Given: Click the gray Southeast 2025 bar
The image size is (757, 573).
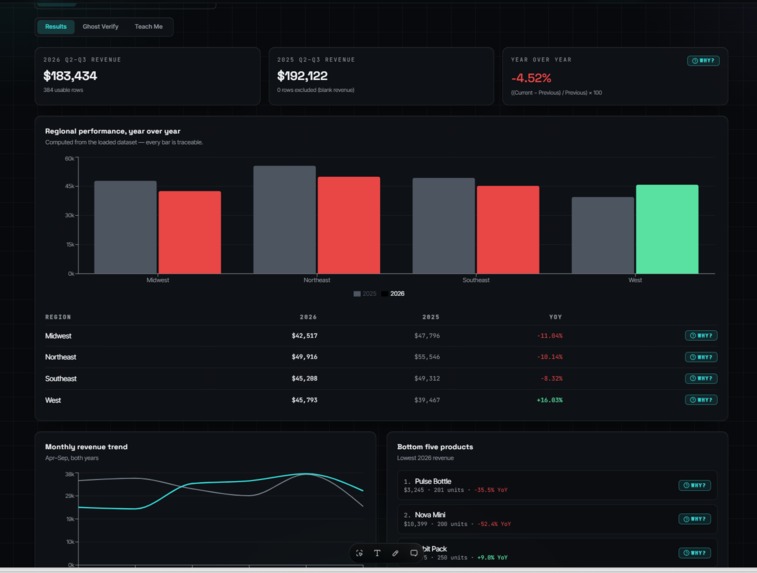Looking at the screenshot, I should pos(443,226).
